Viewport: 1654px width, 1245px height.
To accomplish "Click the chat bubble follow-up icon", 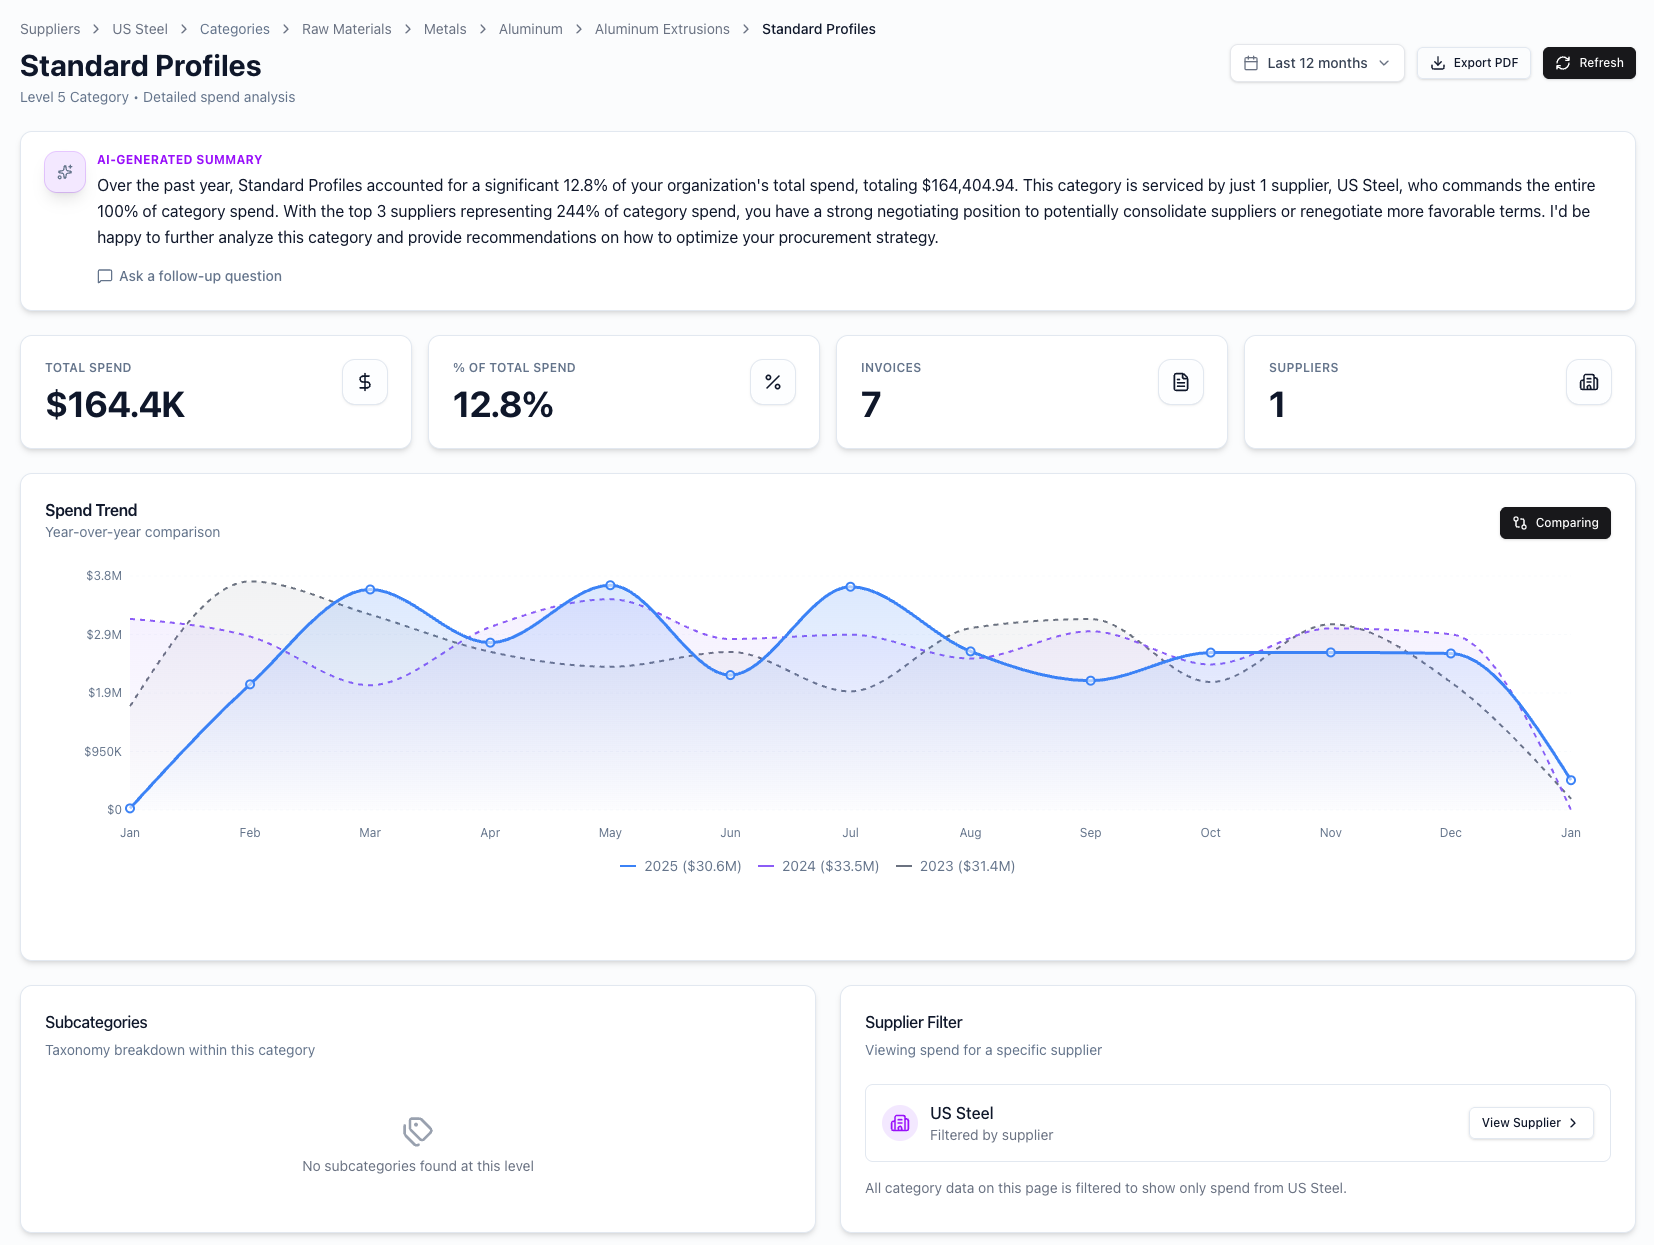I will (105, 276).
